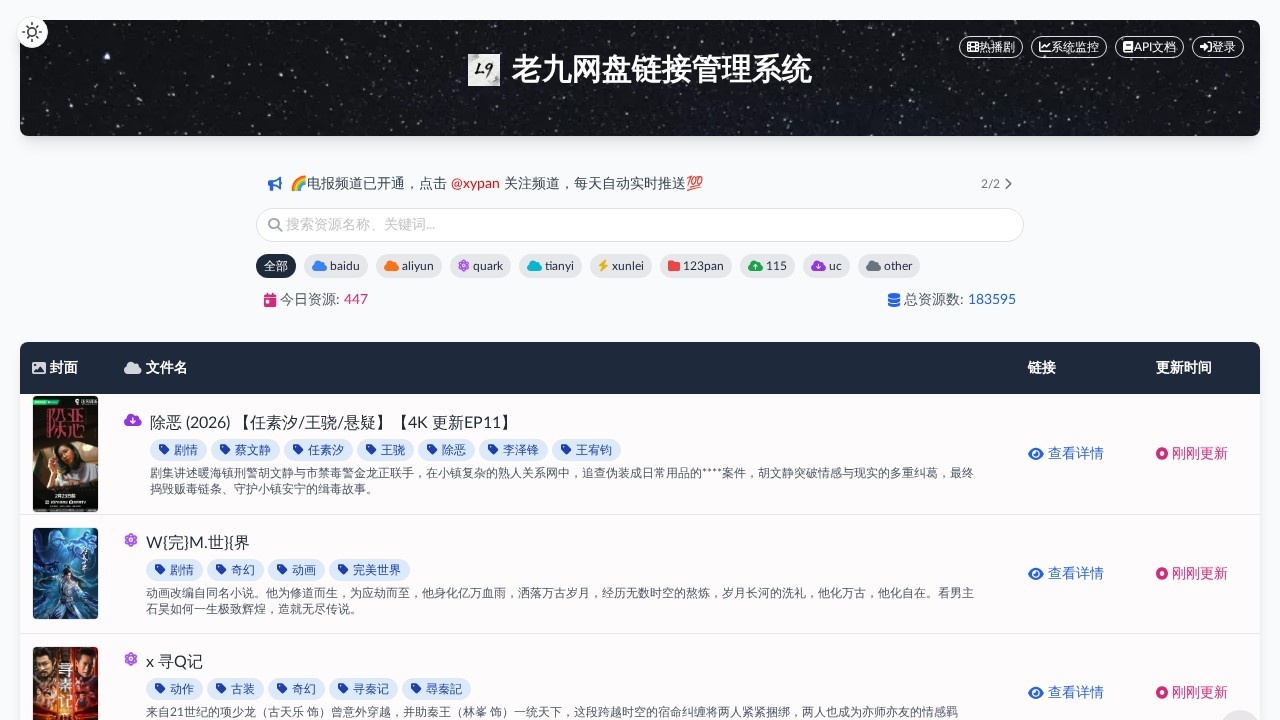This screenshot has height=720, width=1280.
Task: Open the 登录 login button
Action: coord(1217,47)
